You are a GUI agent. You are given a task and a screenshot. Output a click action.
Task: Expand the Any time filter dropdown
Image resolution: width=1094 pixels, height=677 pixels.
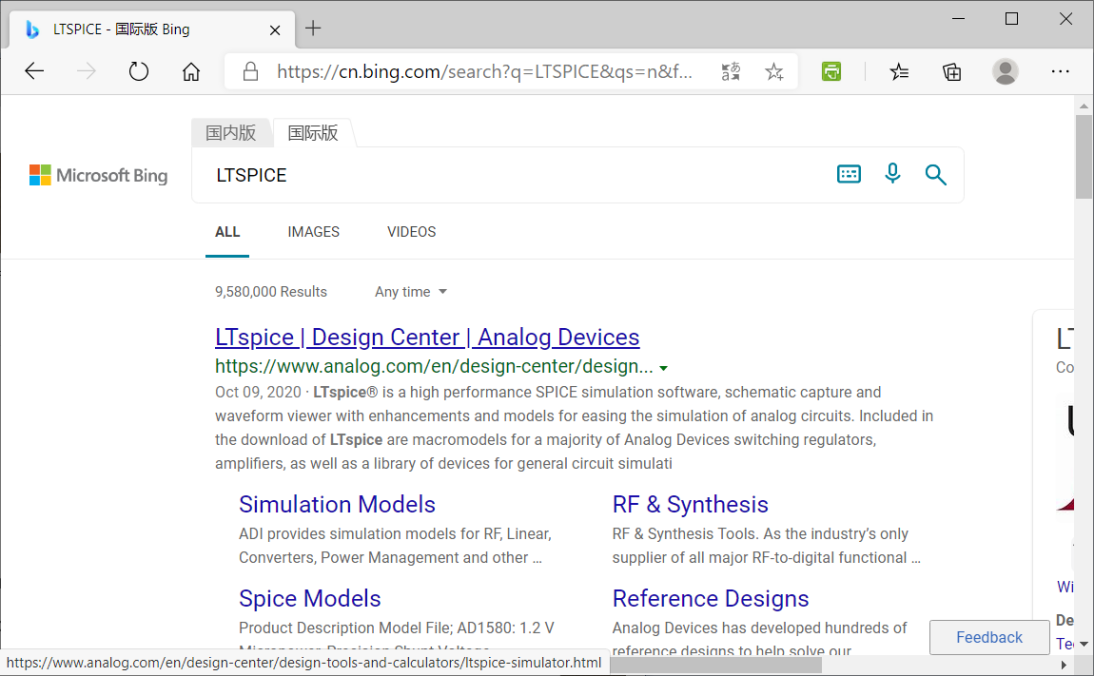tap(410, 292)
